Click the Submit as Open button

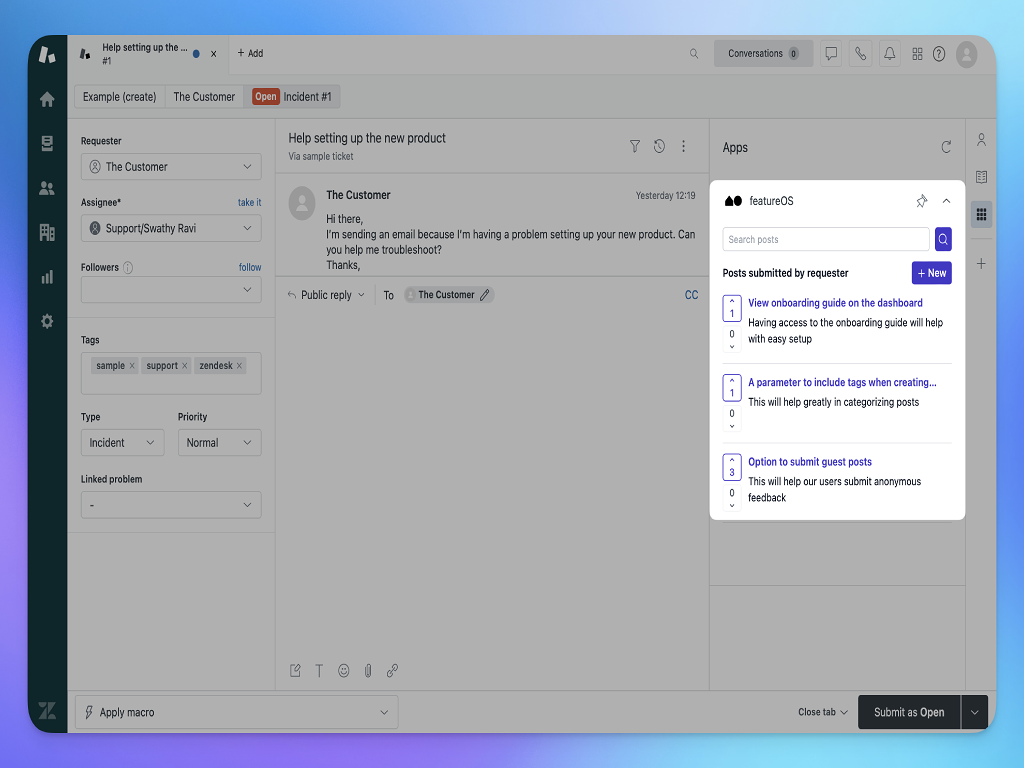pyautogui.click(x=908, y=712)
